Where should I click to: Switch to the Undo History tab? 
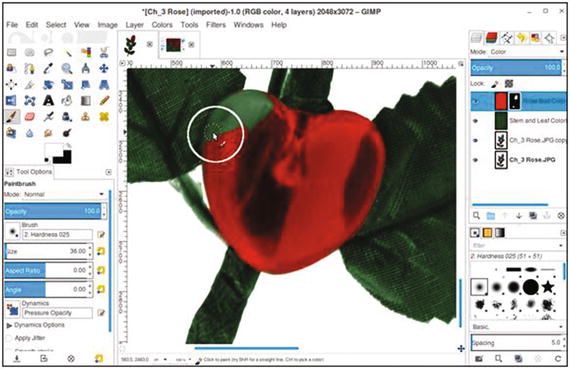pos(521,38)
